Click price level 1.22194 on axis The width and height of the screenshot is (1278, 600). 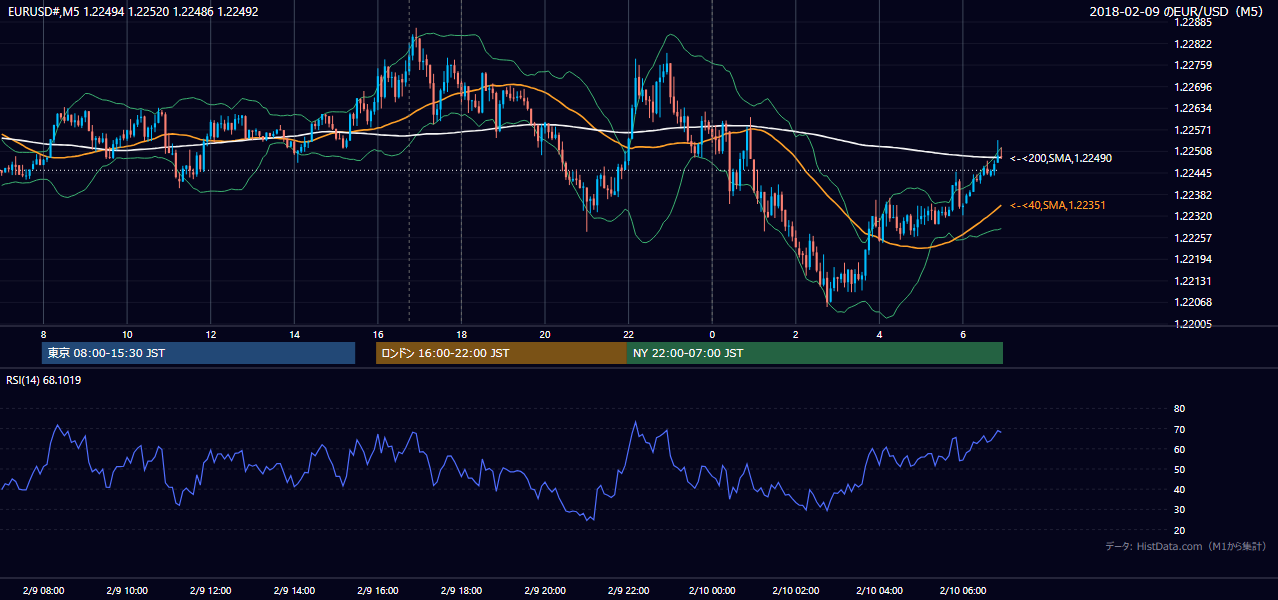click(x=1193, y=259)
